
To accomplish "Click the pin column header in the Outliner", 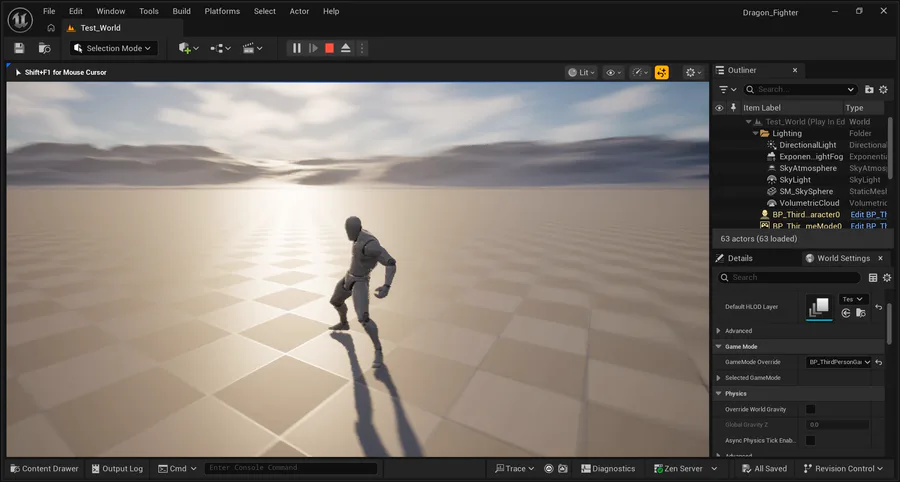I will (733, 108).
